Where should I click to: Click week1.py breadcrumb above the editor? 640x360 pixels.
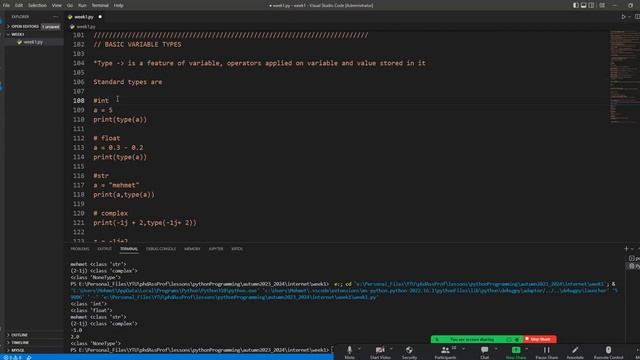coord(86,27)
